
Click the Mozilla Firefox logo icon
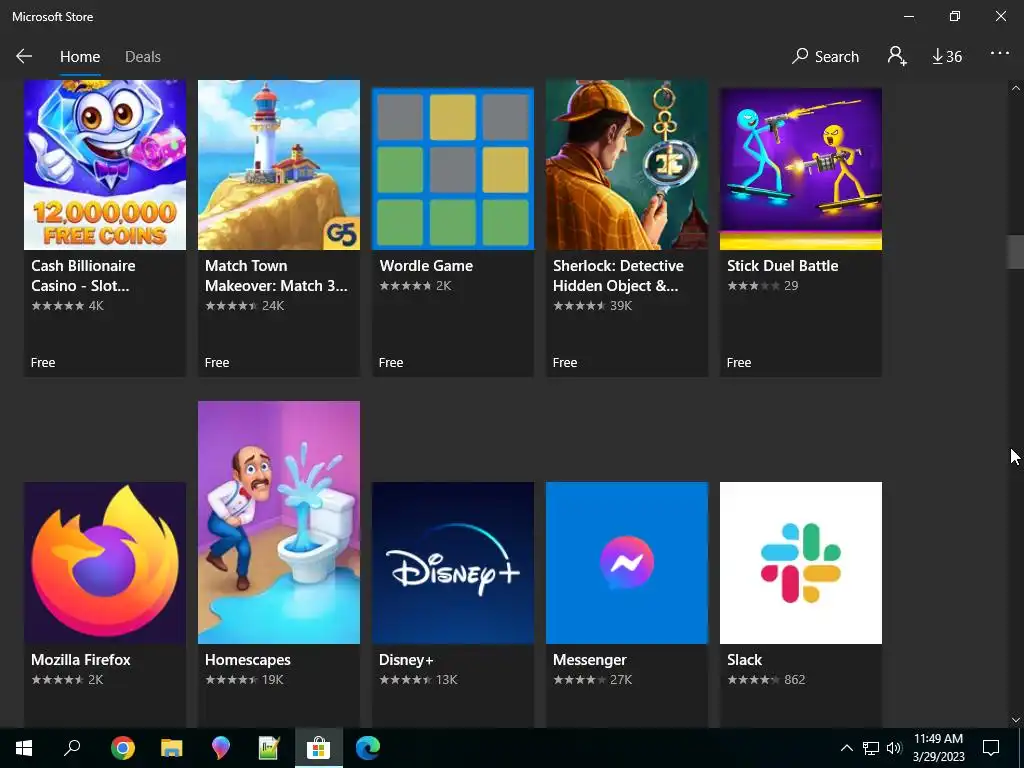point(104,563)
